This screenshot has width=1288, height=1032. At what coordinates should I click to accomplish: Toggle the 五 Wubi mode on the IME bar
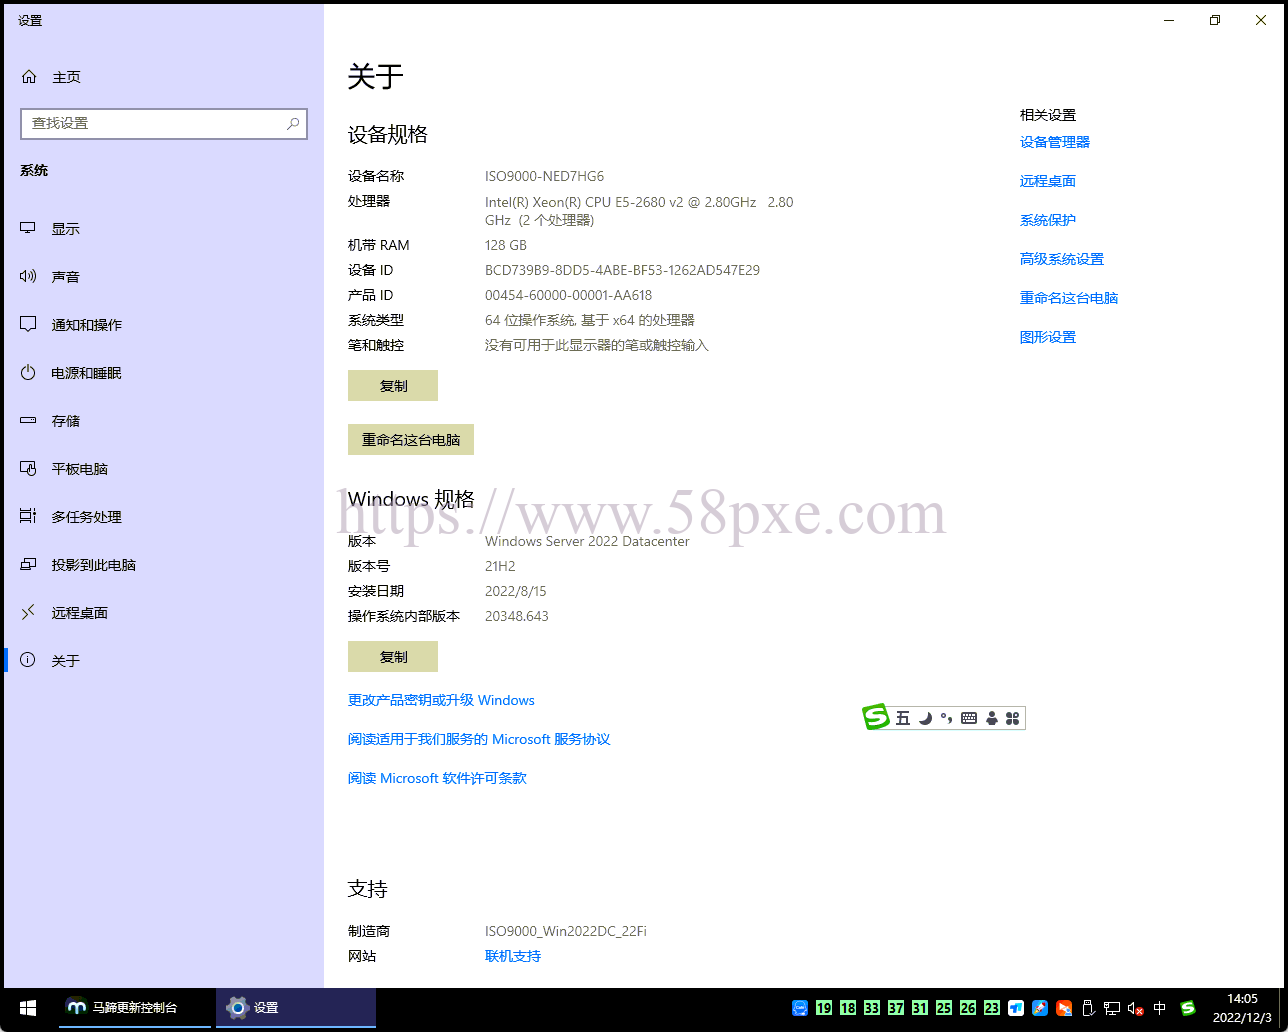tap(903, 718)
